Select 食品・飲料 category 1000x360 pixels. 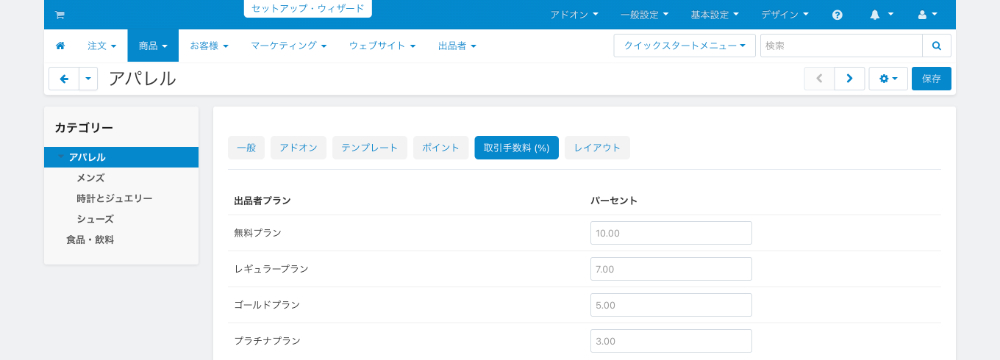[x=90, y=240]
